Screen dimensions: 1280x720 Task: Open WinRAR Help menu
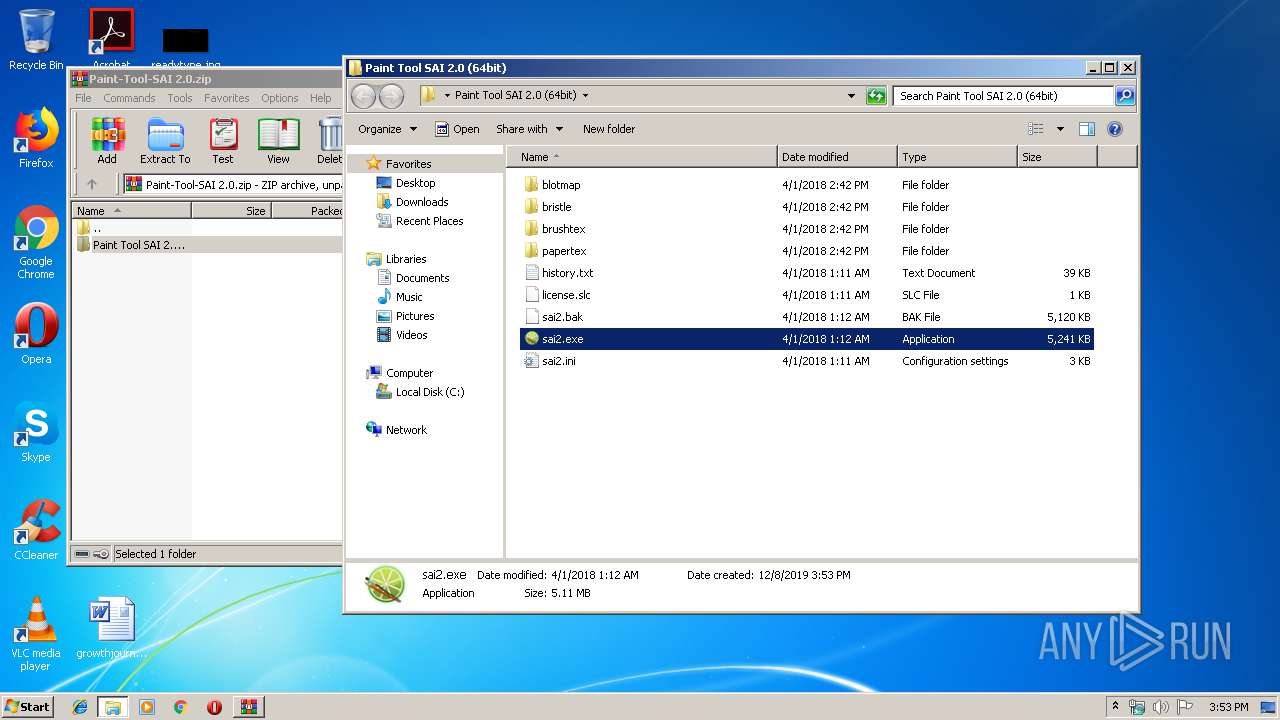point(320,98)
